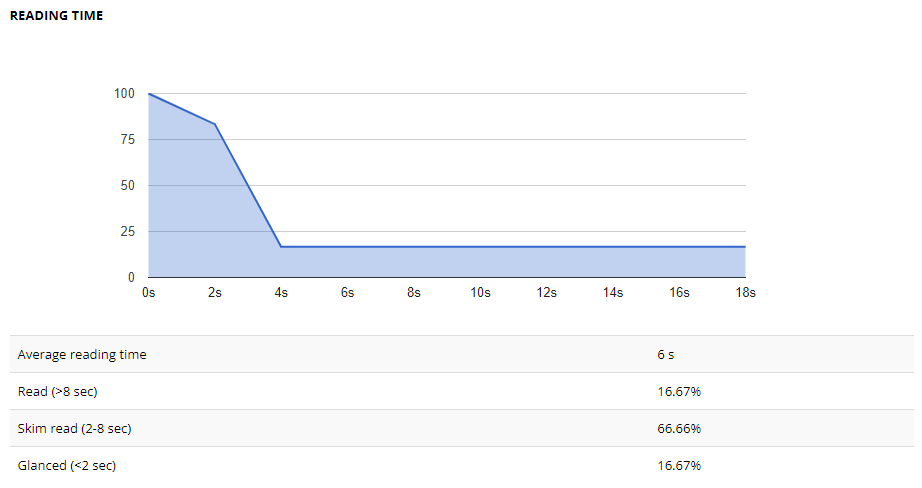Click the Skim read (2-8 sec) row label
Screen dimensions: 922x488
point(75,428)
